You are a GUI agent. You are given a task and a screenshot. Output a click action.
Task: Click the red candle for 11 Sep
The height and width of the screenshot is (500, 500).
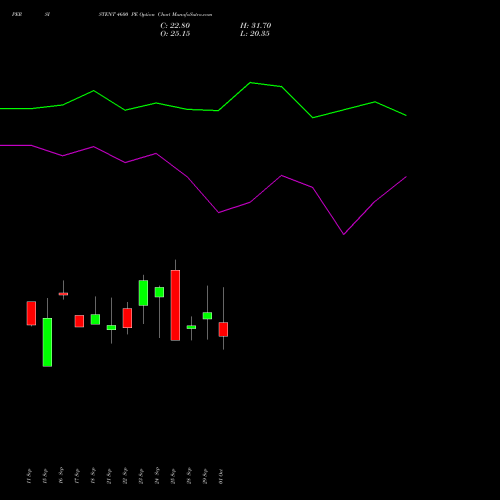[x=31, y=313]
